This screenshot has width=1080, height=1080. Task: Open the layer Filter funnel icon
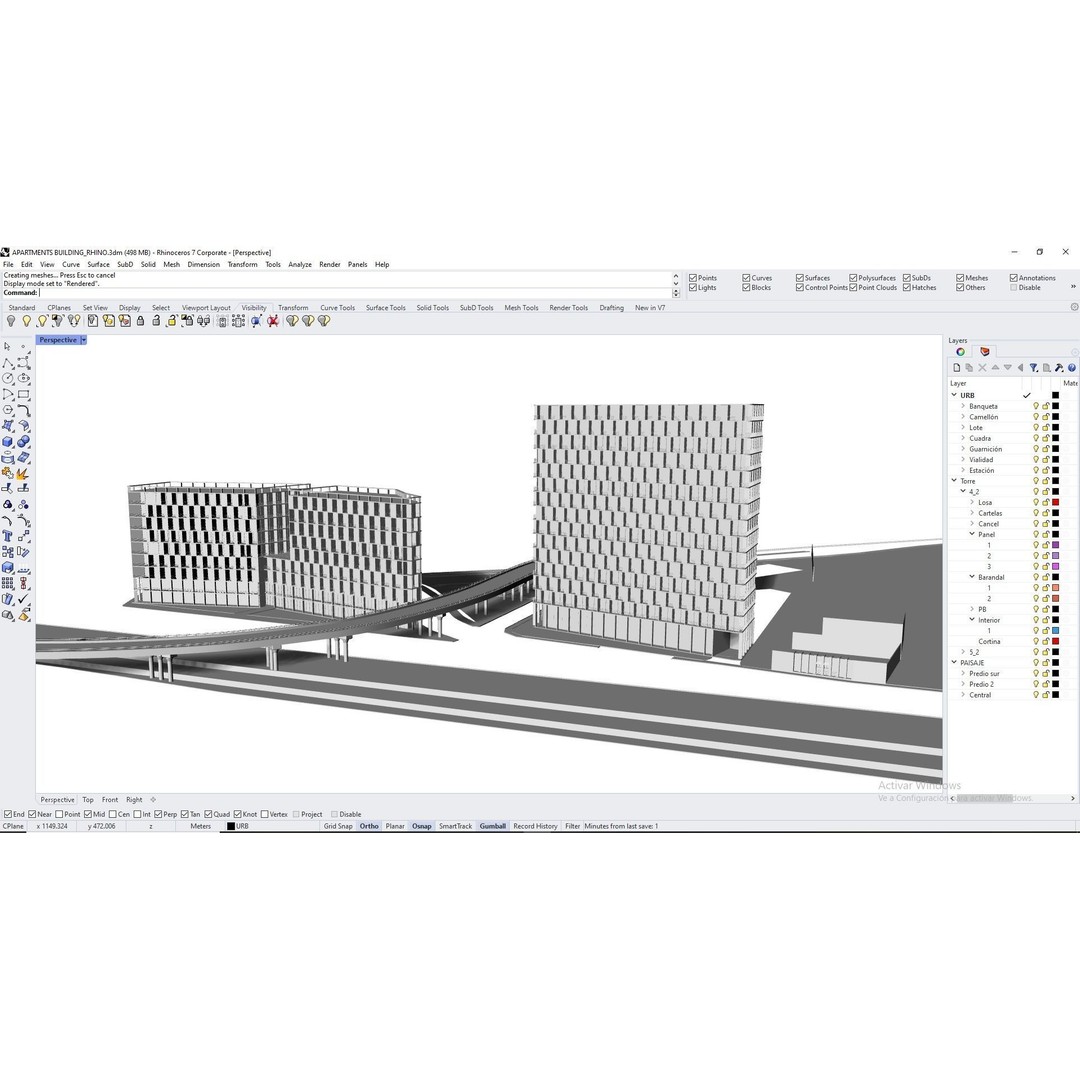point(1033,368)
